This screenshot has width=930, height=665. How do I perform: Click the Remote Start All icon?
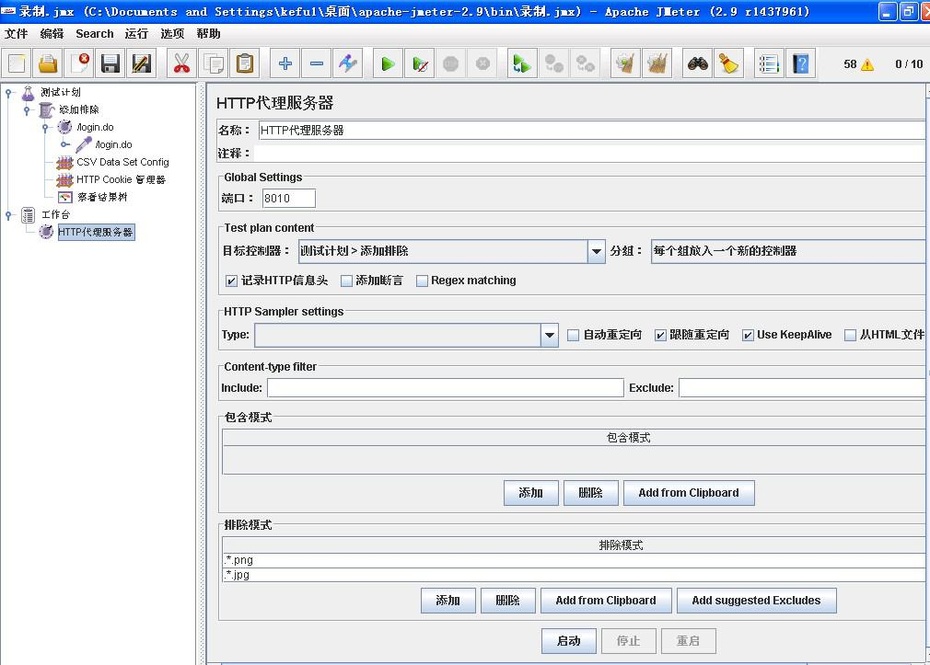(x=522, y=63)
